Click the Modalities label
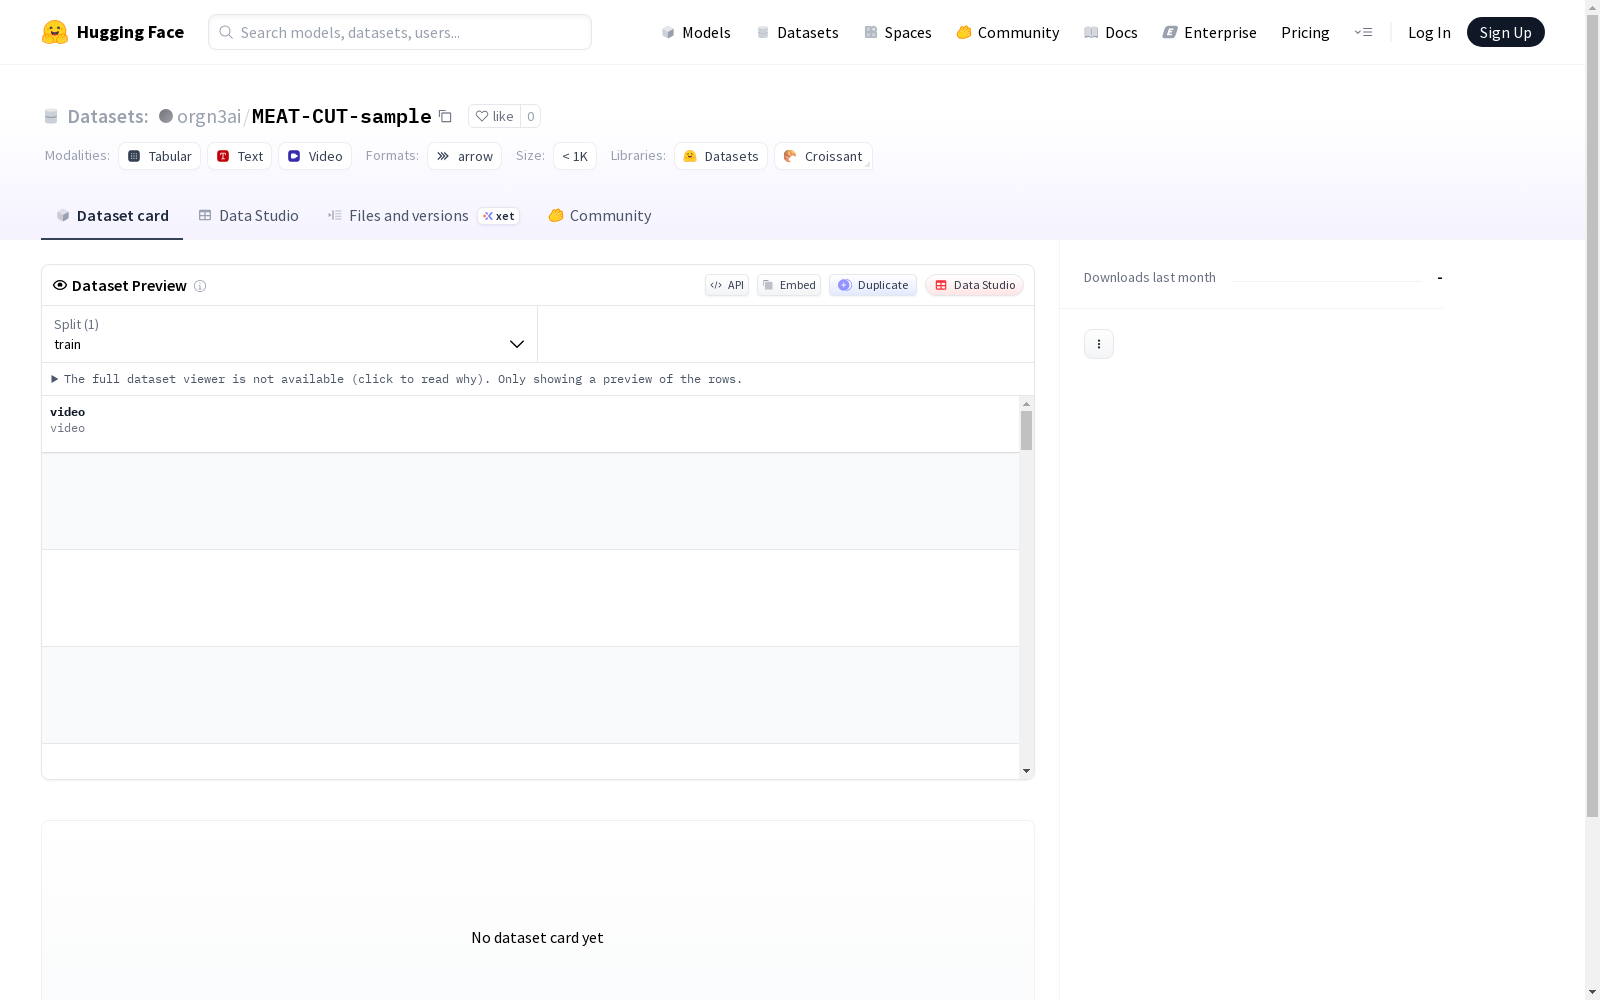The width and height of the screenshot is (1600, 1000). (x=77, y=156)
